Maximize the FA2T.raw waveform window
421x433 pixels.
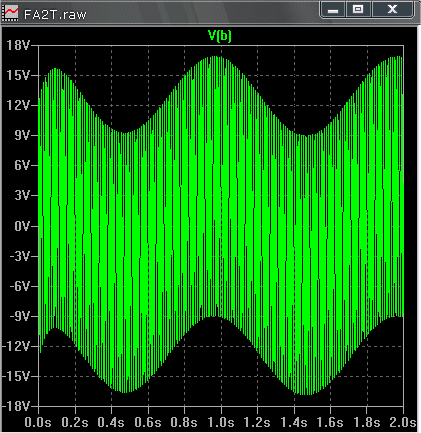pyautogui.click(x=358, y=9)
